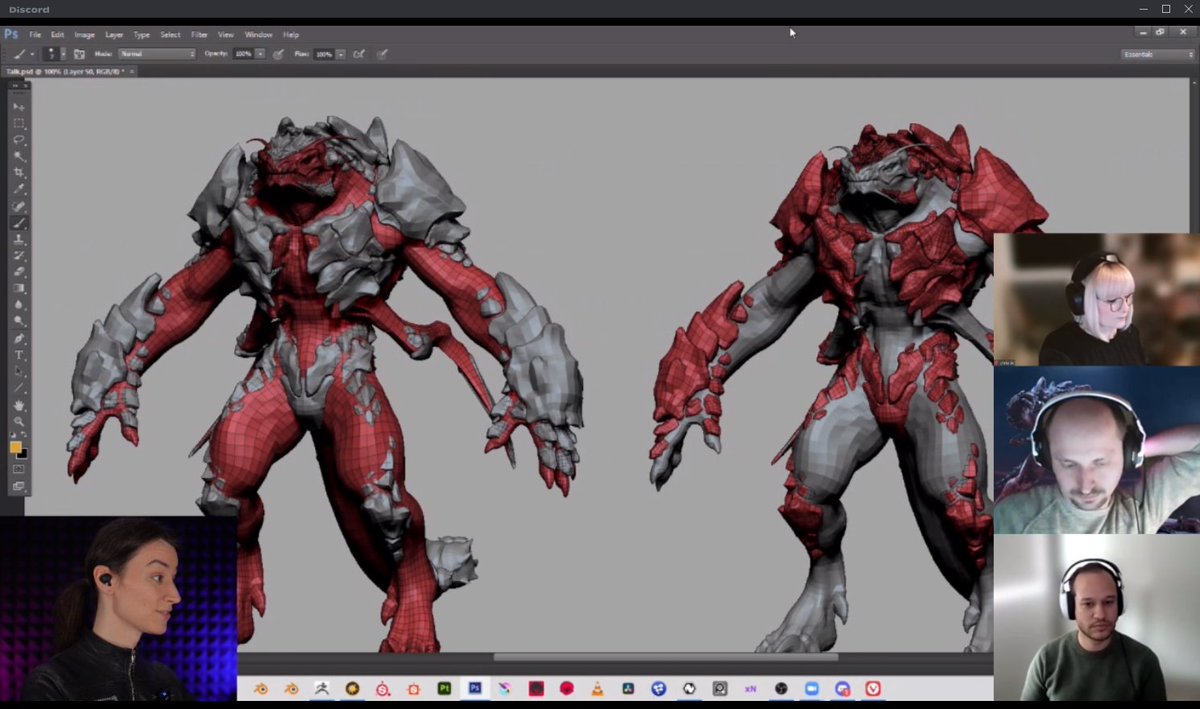This screenshot has height=709, width=1200.
Task: Select the History Brush tool
Action: click(19, 256)
